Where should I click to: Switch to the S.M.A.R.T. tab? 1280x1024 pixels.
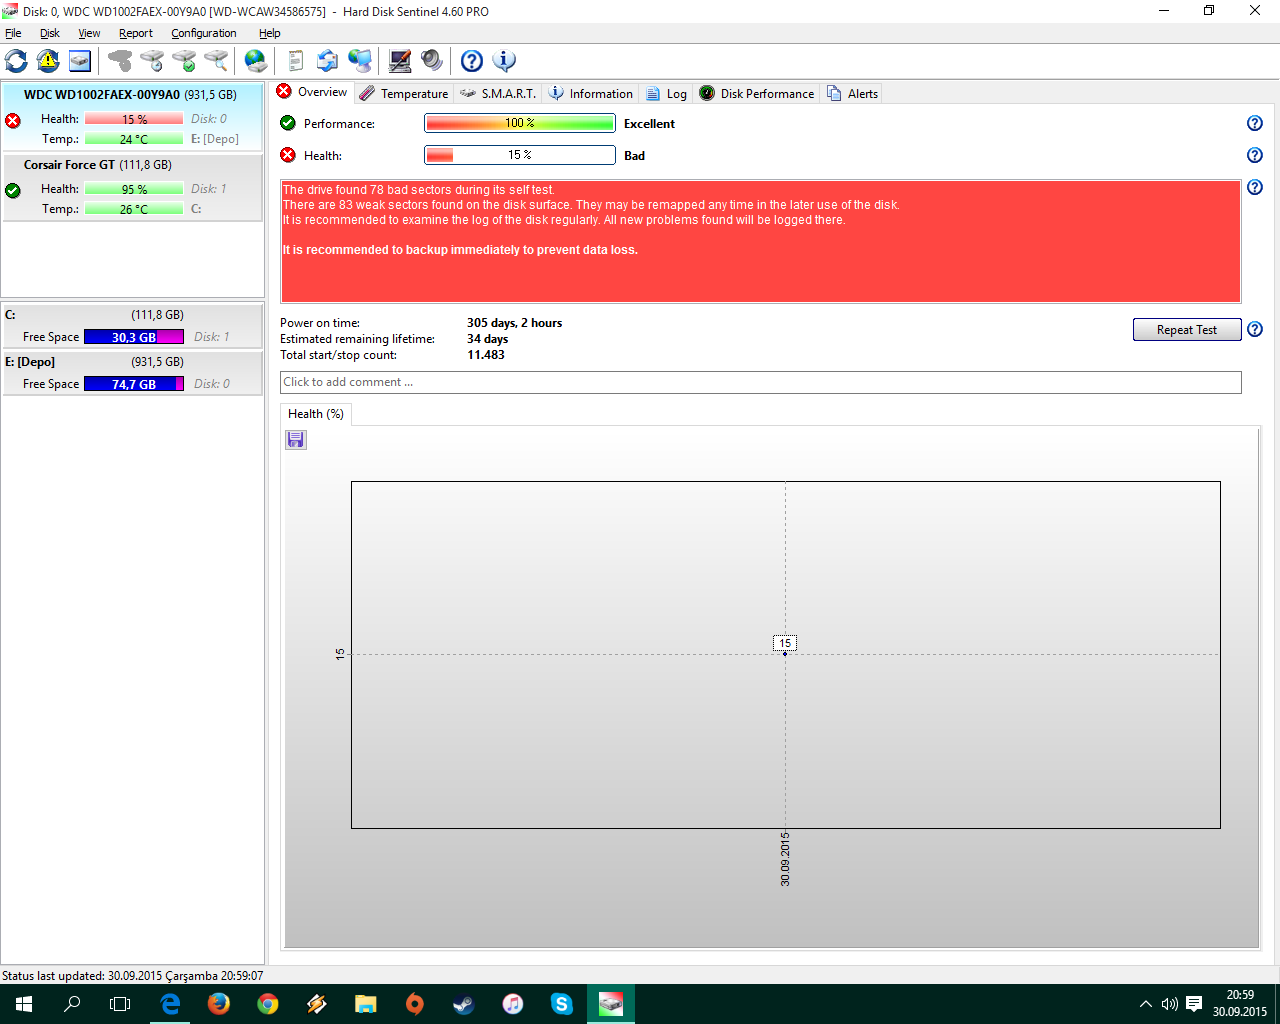coord(498,93)
